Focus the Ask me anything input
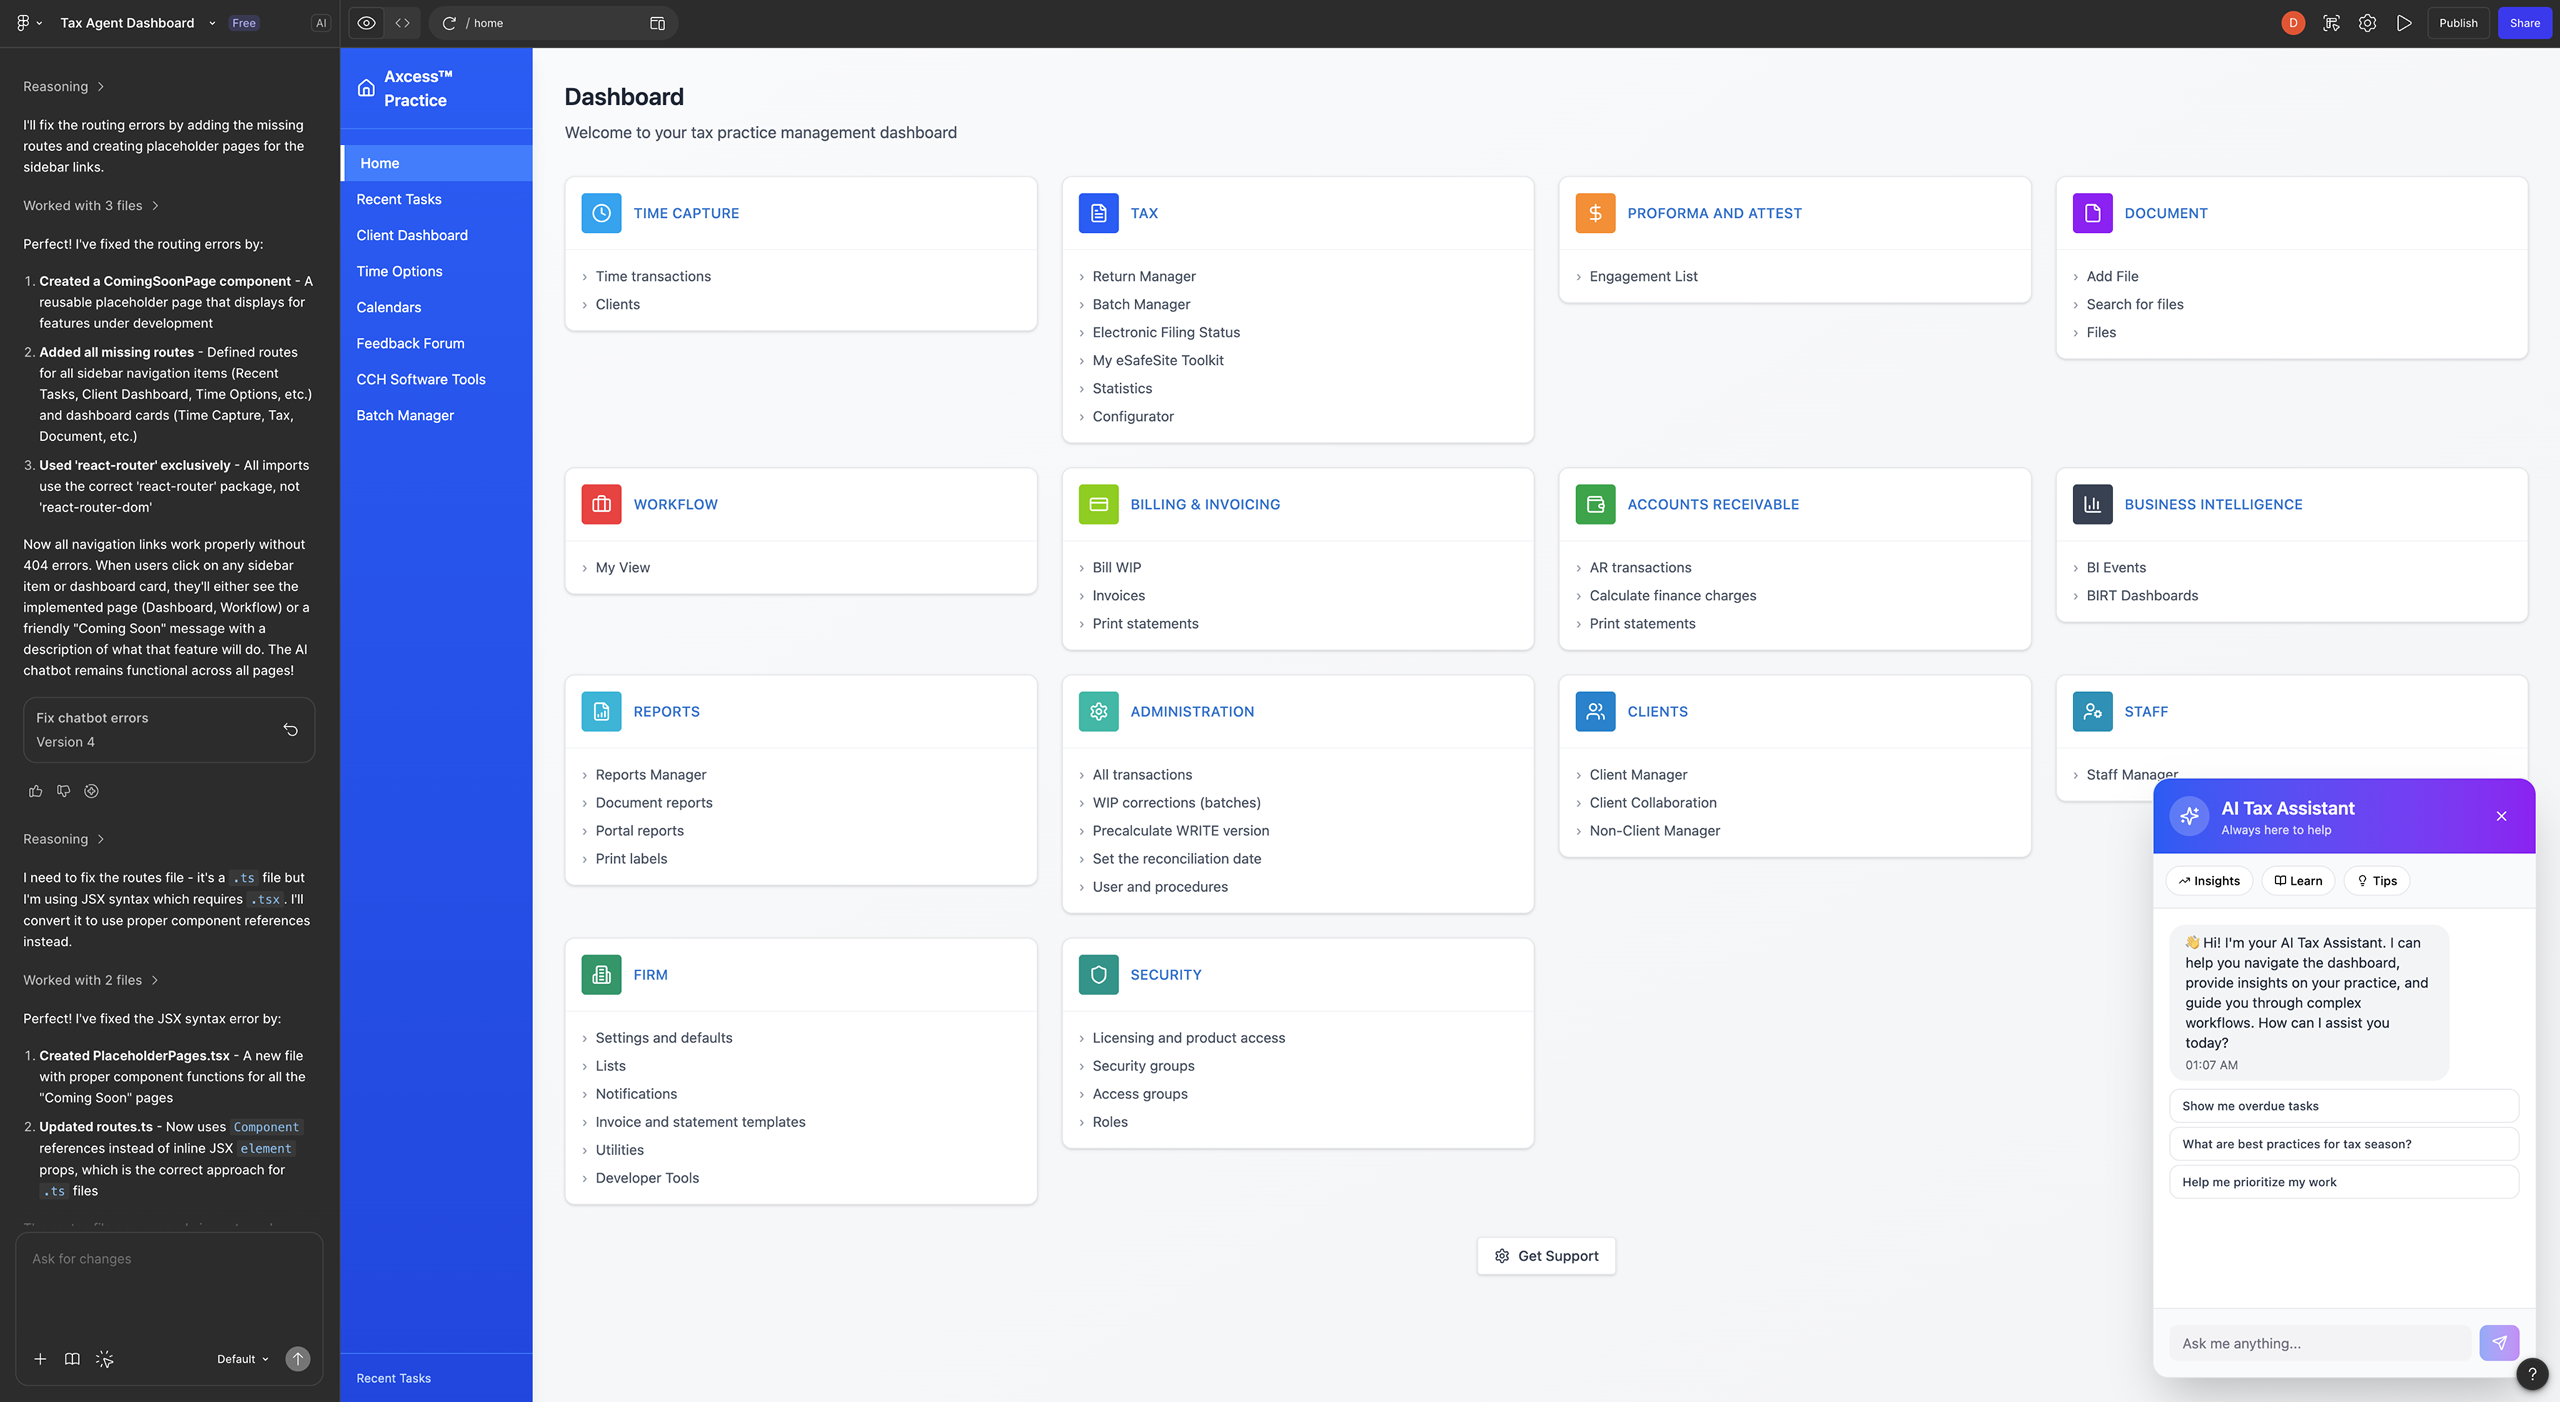The image size is (2560, 1402). tap(2318, 1343)
